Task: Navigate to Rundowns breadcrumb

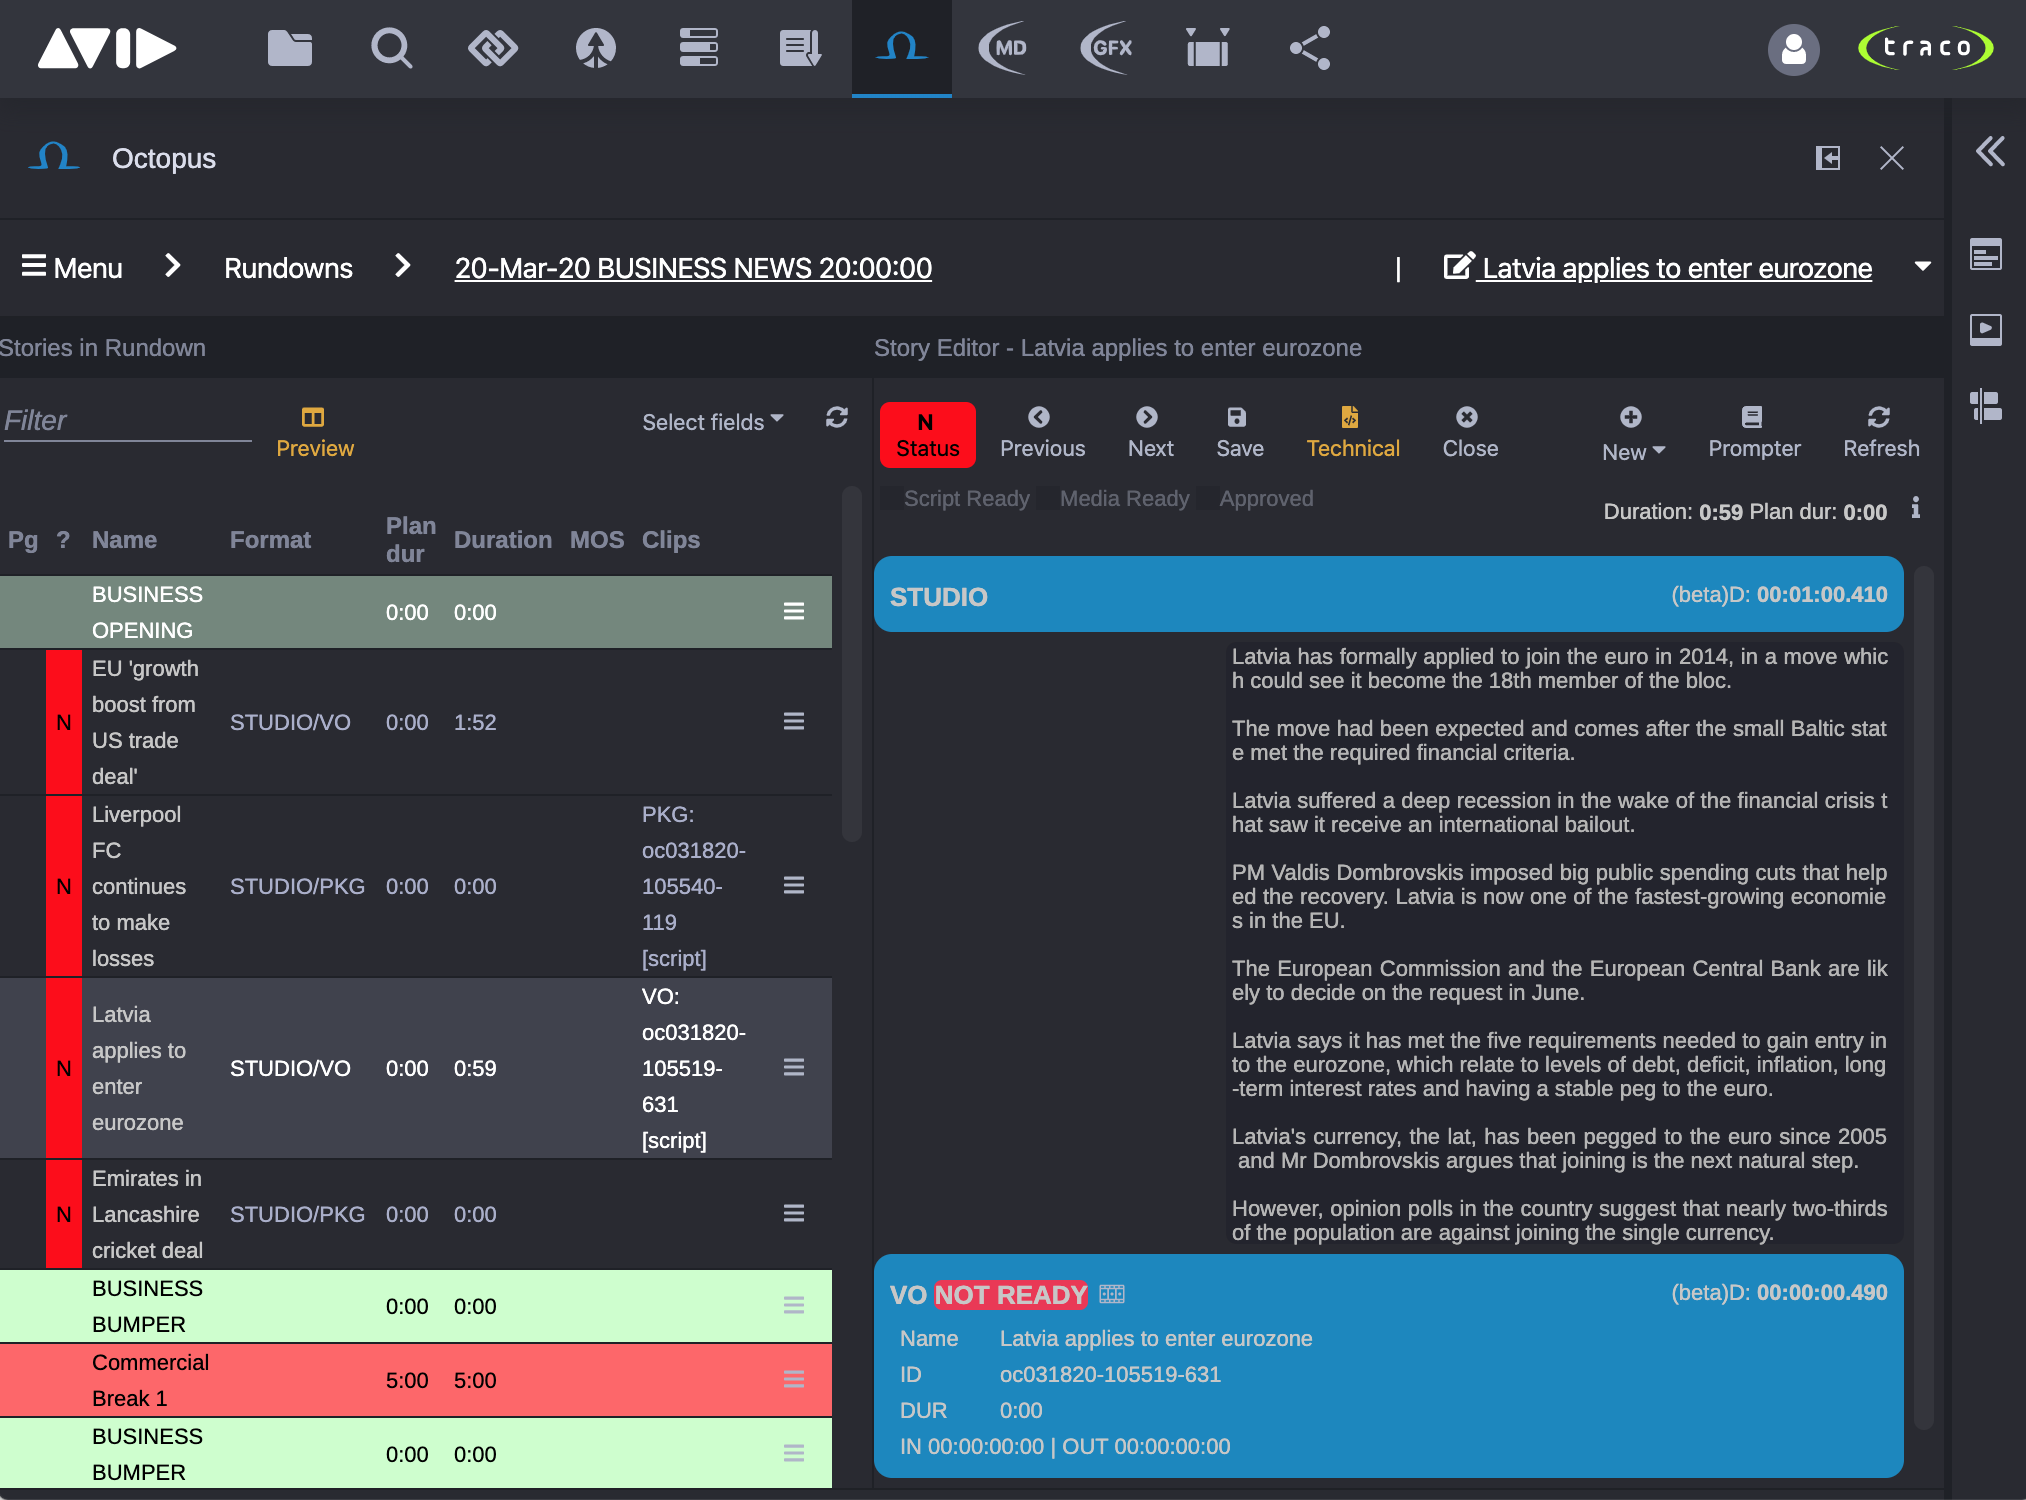Action: pos(288,268)
